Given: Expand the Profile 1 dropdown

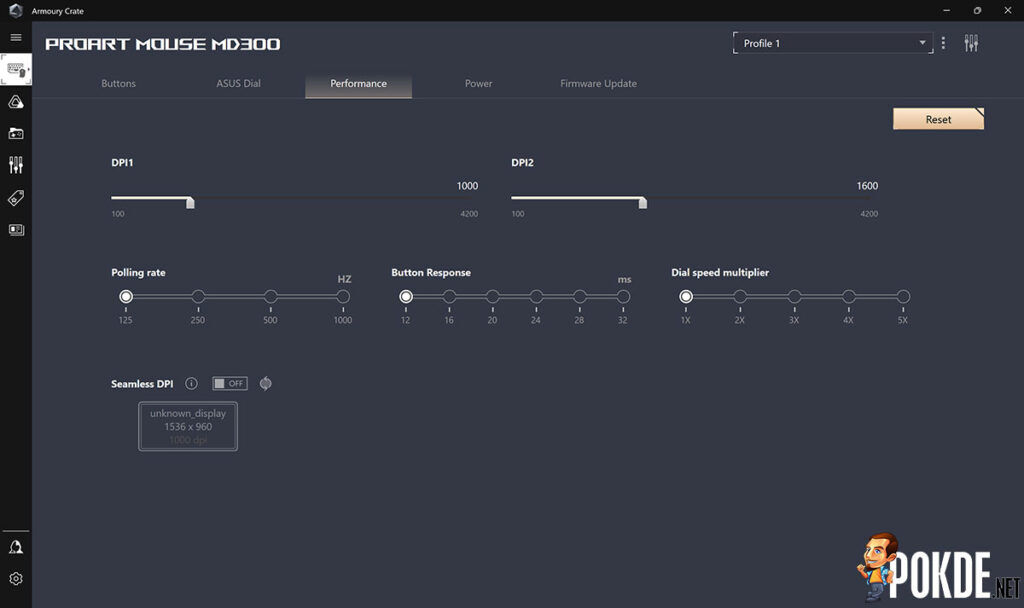Looking at the screenshot, I should 833,43.
